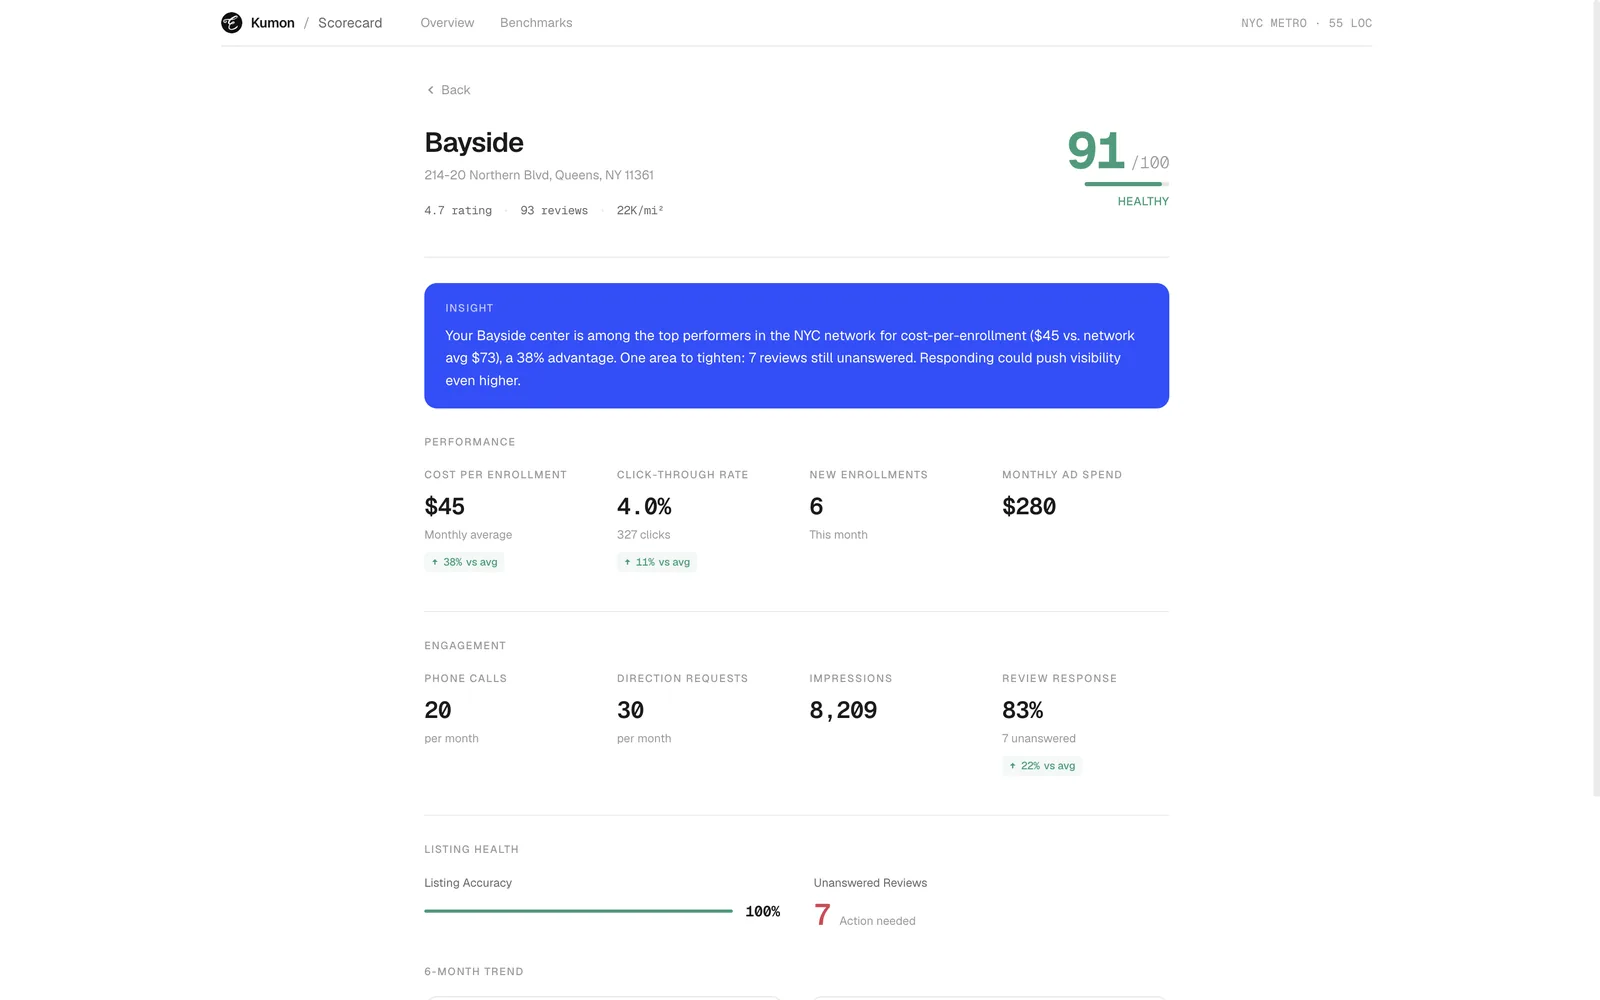Click the This month caption
The width and height of the screenshot is (1600, 1000).
click(x=839, y=535)
